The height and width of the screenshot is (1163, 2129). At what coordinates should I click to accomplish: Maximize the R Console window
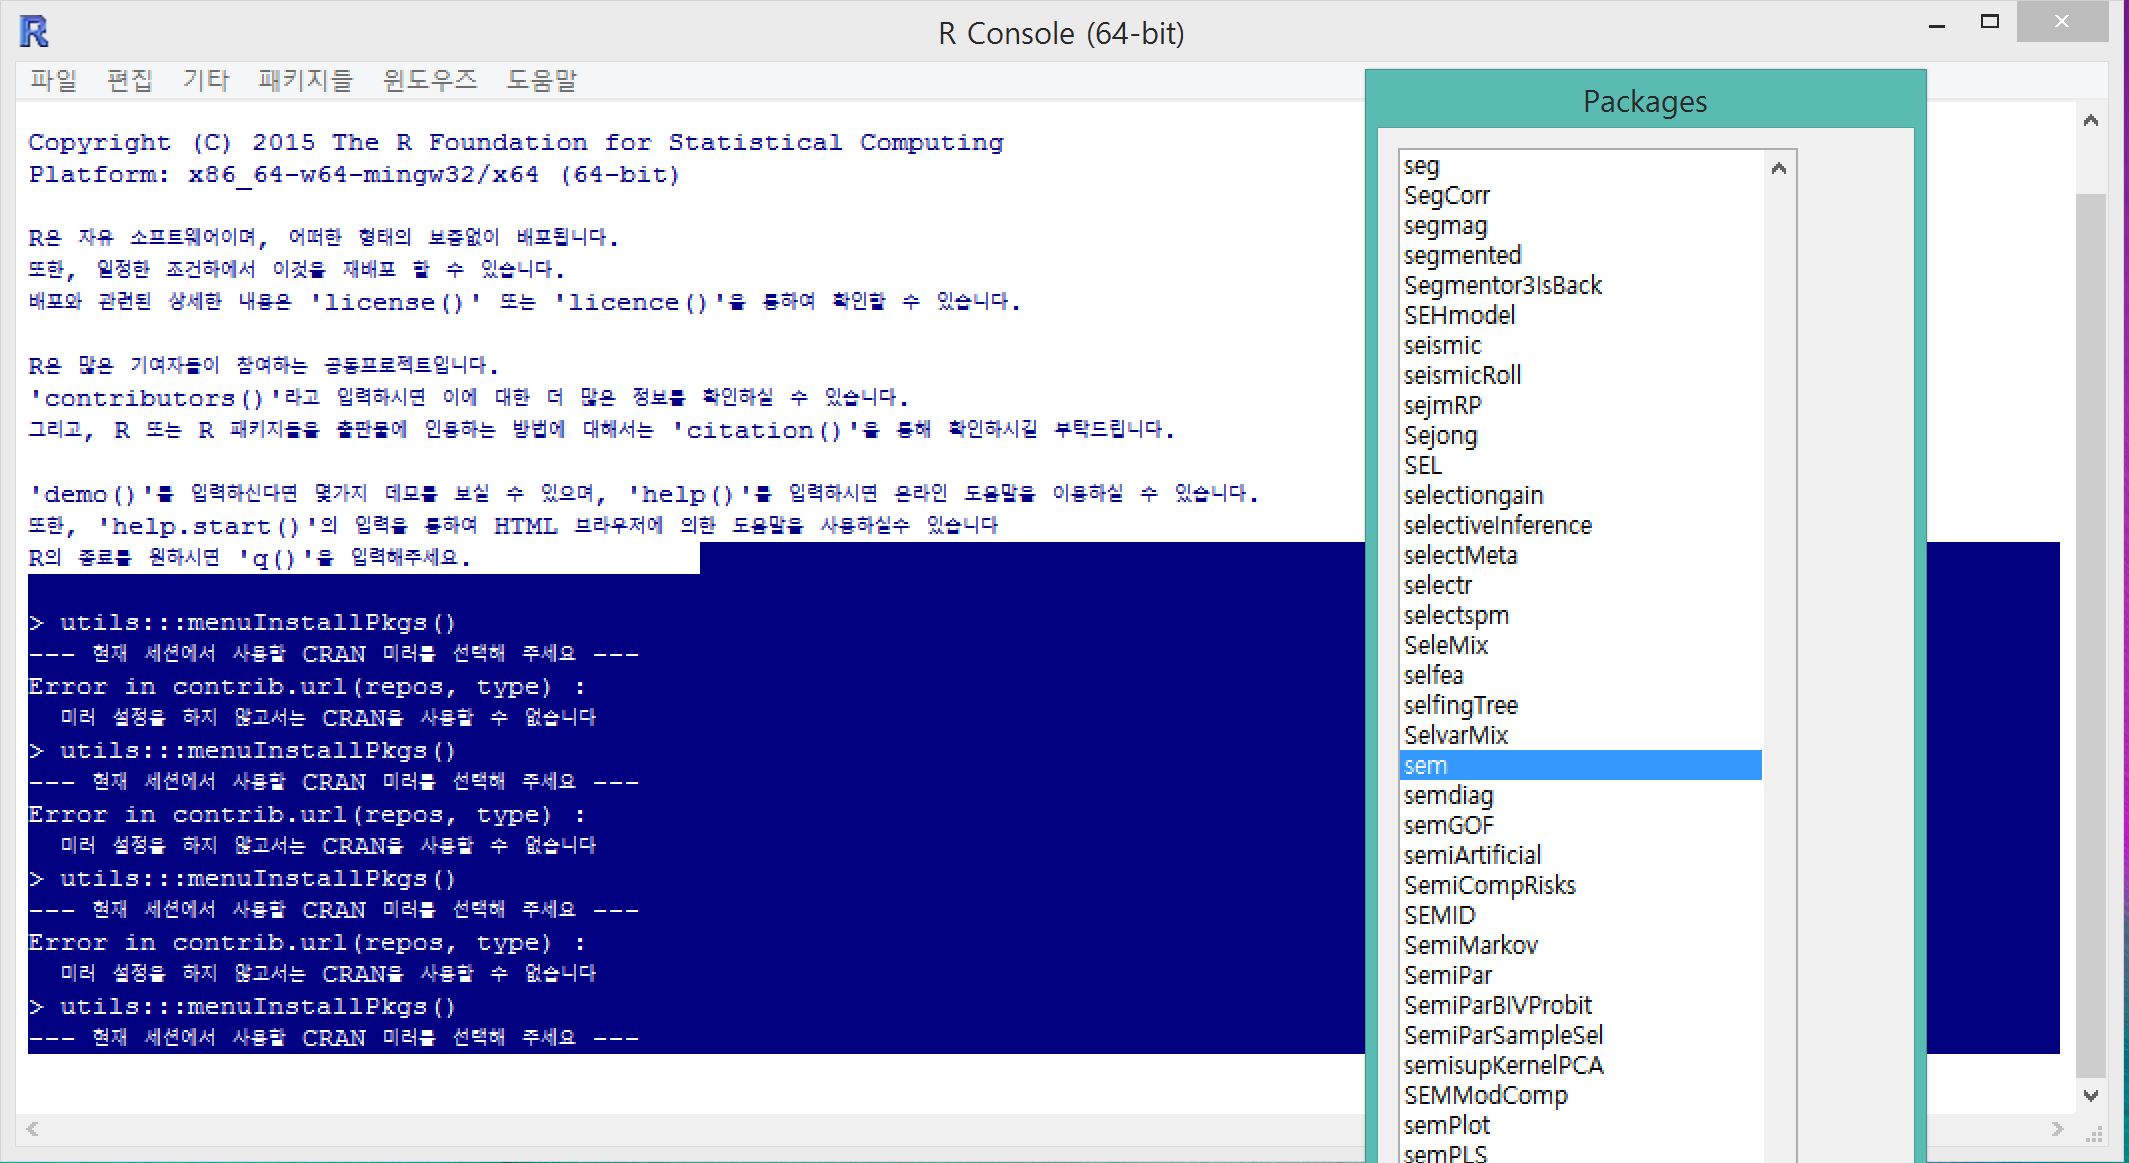click(x=1990, y=22)
